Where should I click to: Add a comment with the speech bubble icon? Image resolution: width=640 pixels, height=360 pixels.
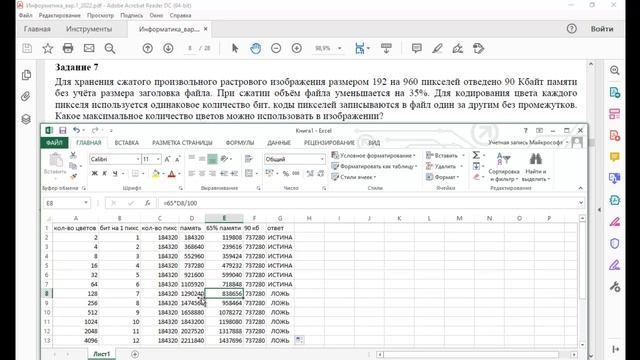pos(416,48)
